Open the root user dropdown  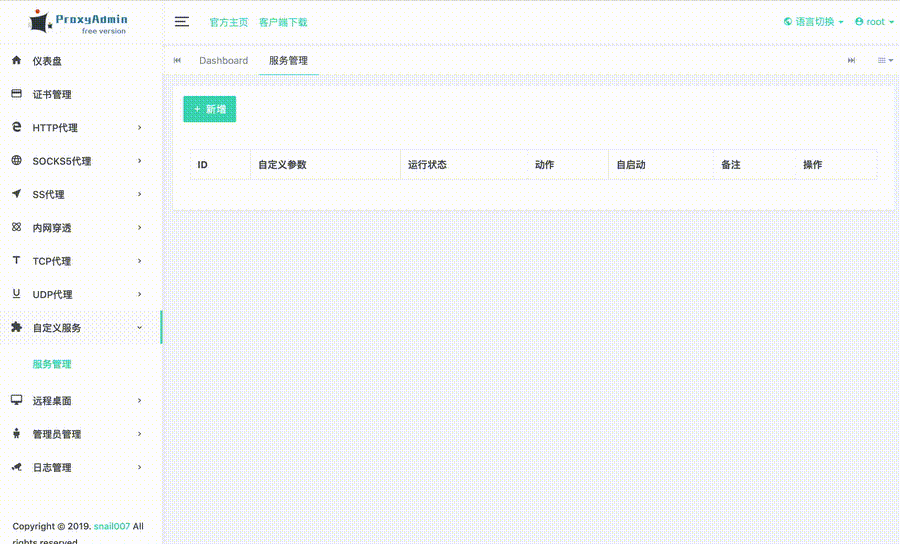(x=874, y=22)
